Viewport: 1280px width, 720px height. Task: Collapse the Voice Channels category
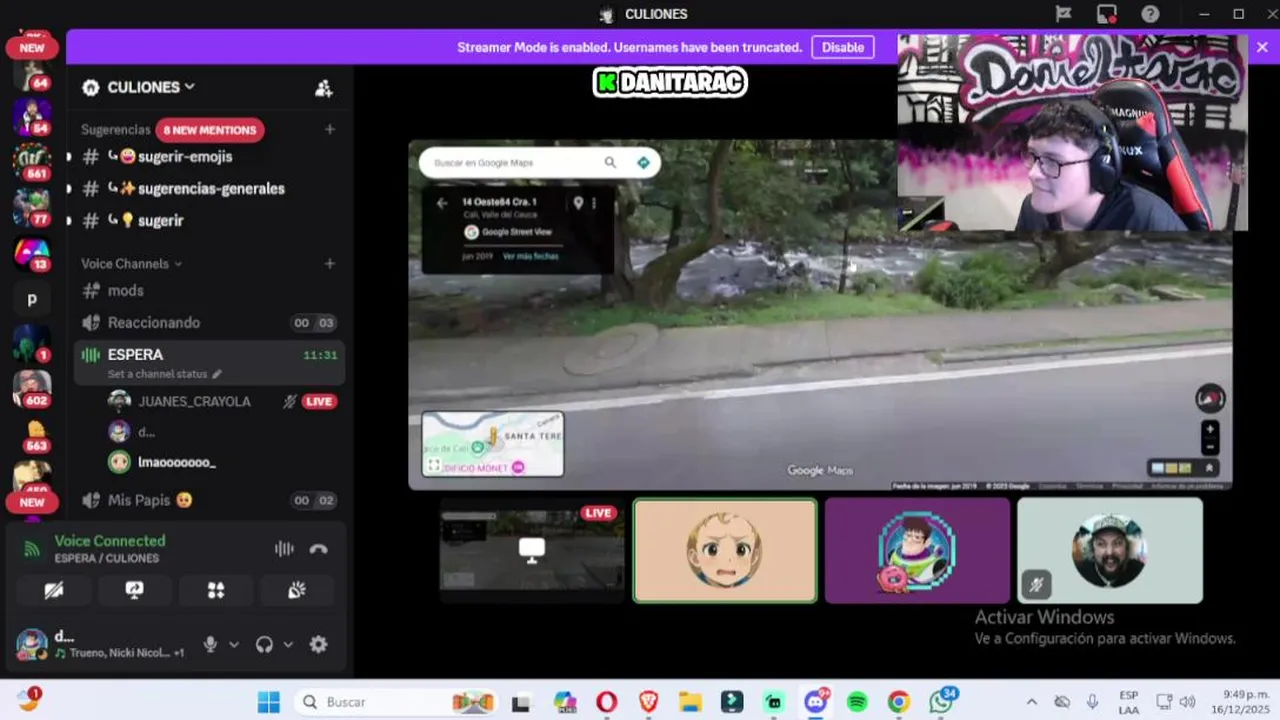point(132,264)
